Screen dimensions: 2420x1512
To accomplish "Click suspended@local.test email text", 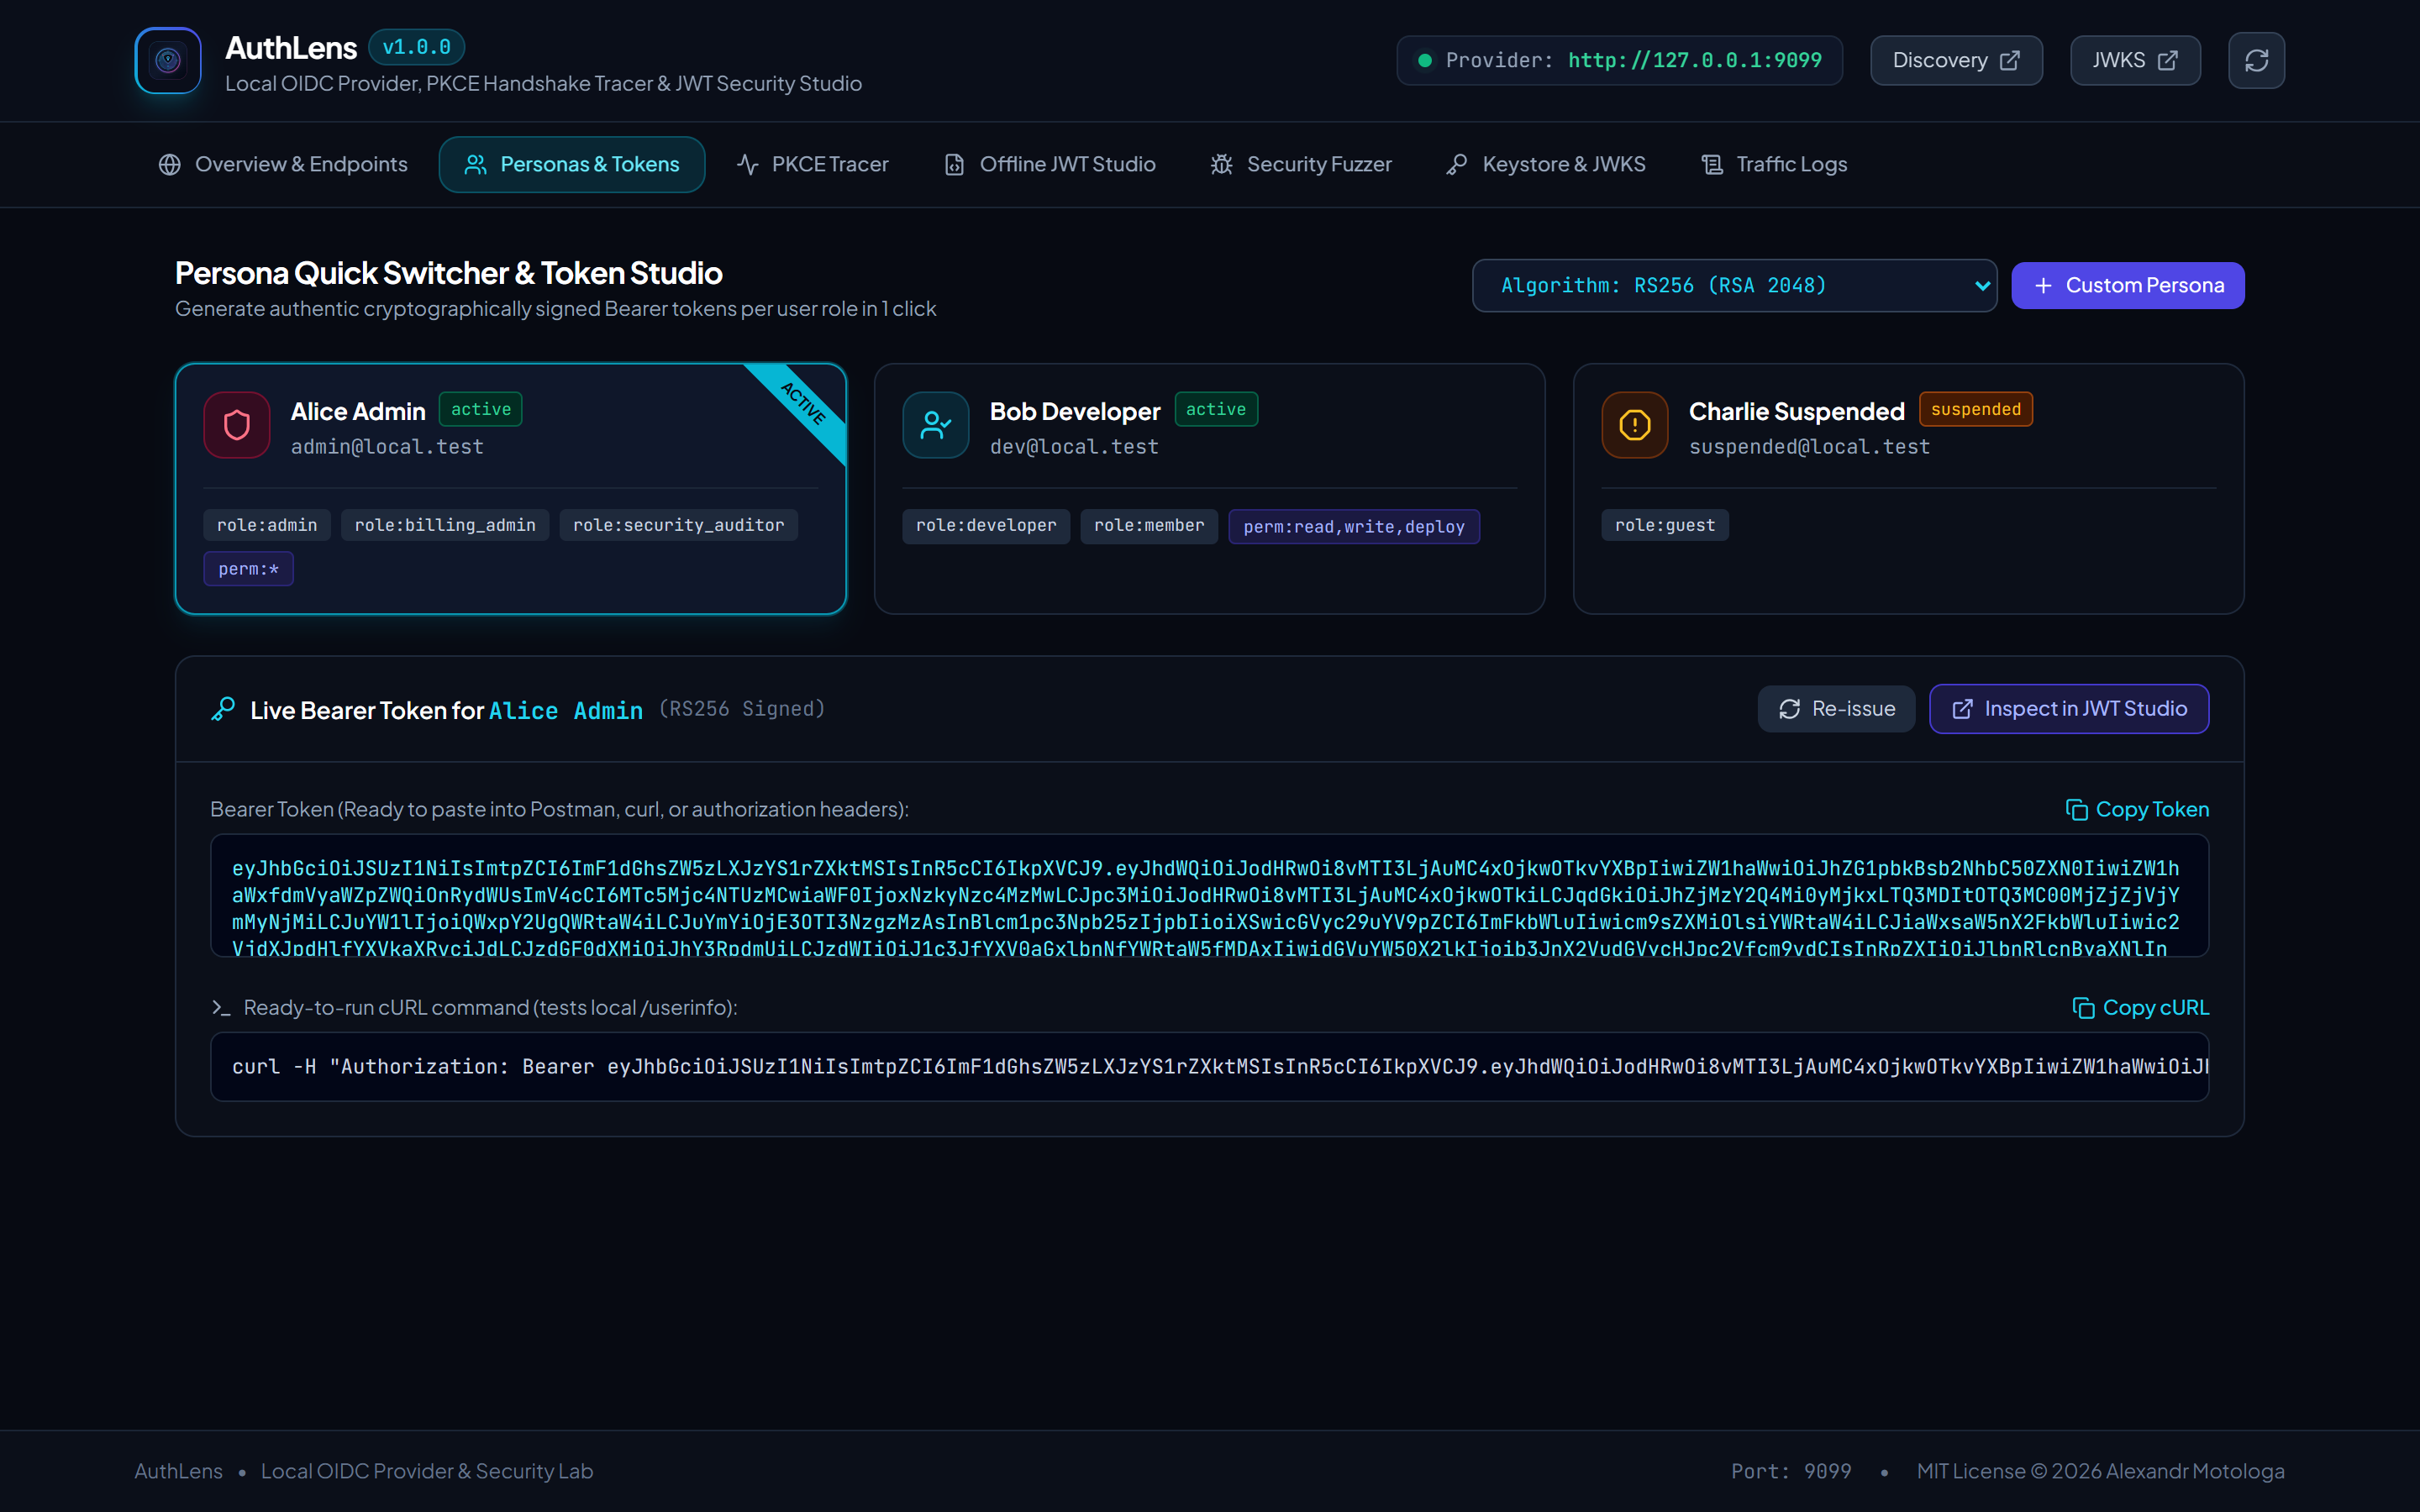I will (x=1809, y=447).
